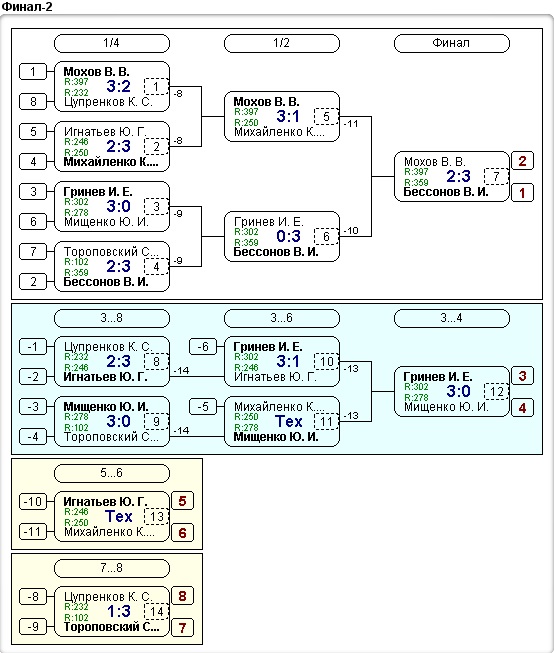Select seed box number 5
Viewport: 554px width, 653px height.
click(33, 132)
